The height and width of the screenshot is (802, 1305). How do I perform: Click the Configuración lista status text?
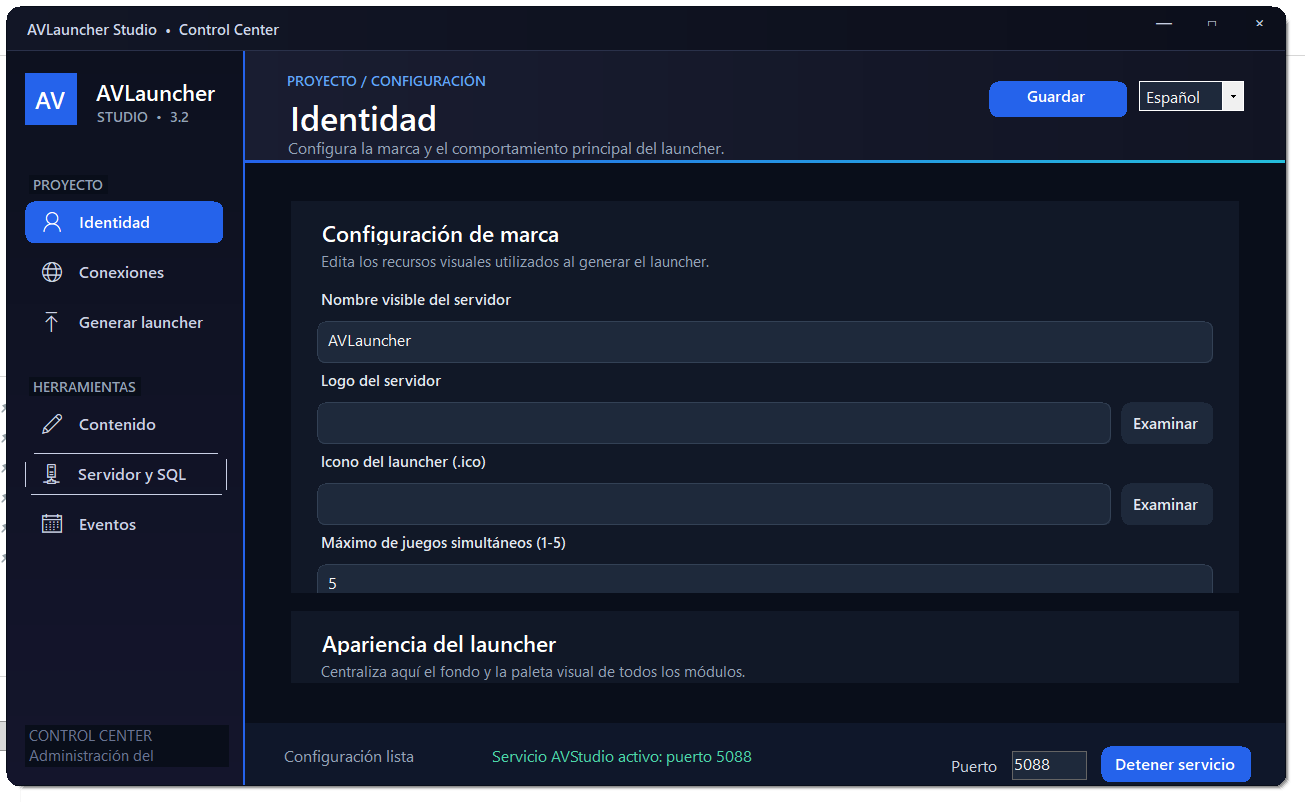tap(349, 757)
